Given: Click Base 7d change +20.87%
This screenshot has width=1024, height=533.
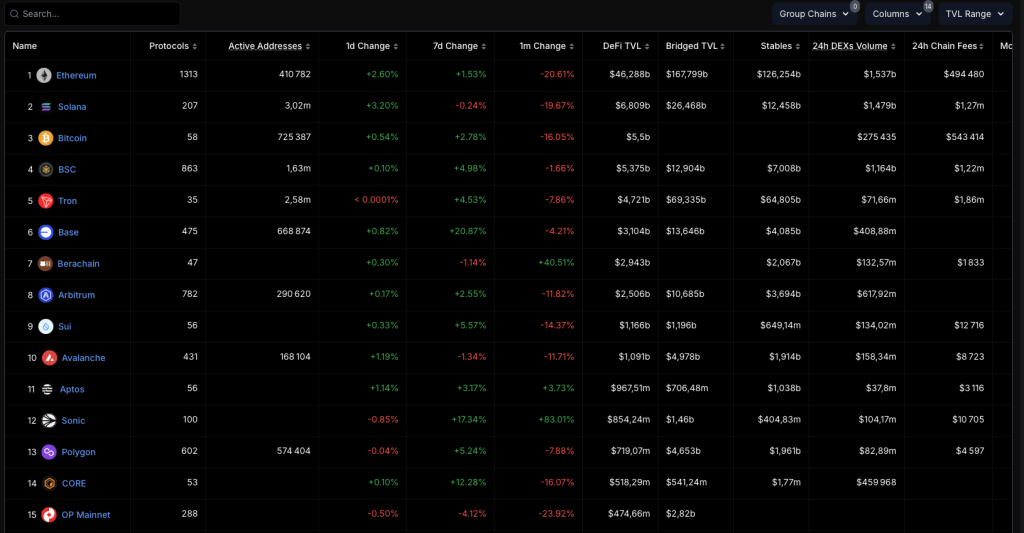Looking at the screenshot, I should click(468, 231).
